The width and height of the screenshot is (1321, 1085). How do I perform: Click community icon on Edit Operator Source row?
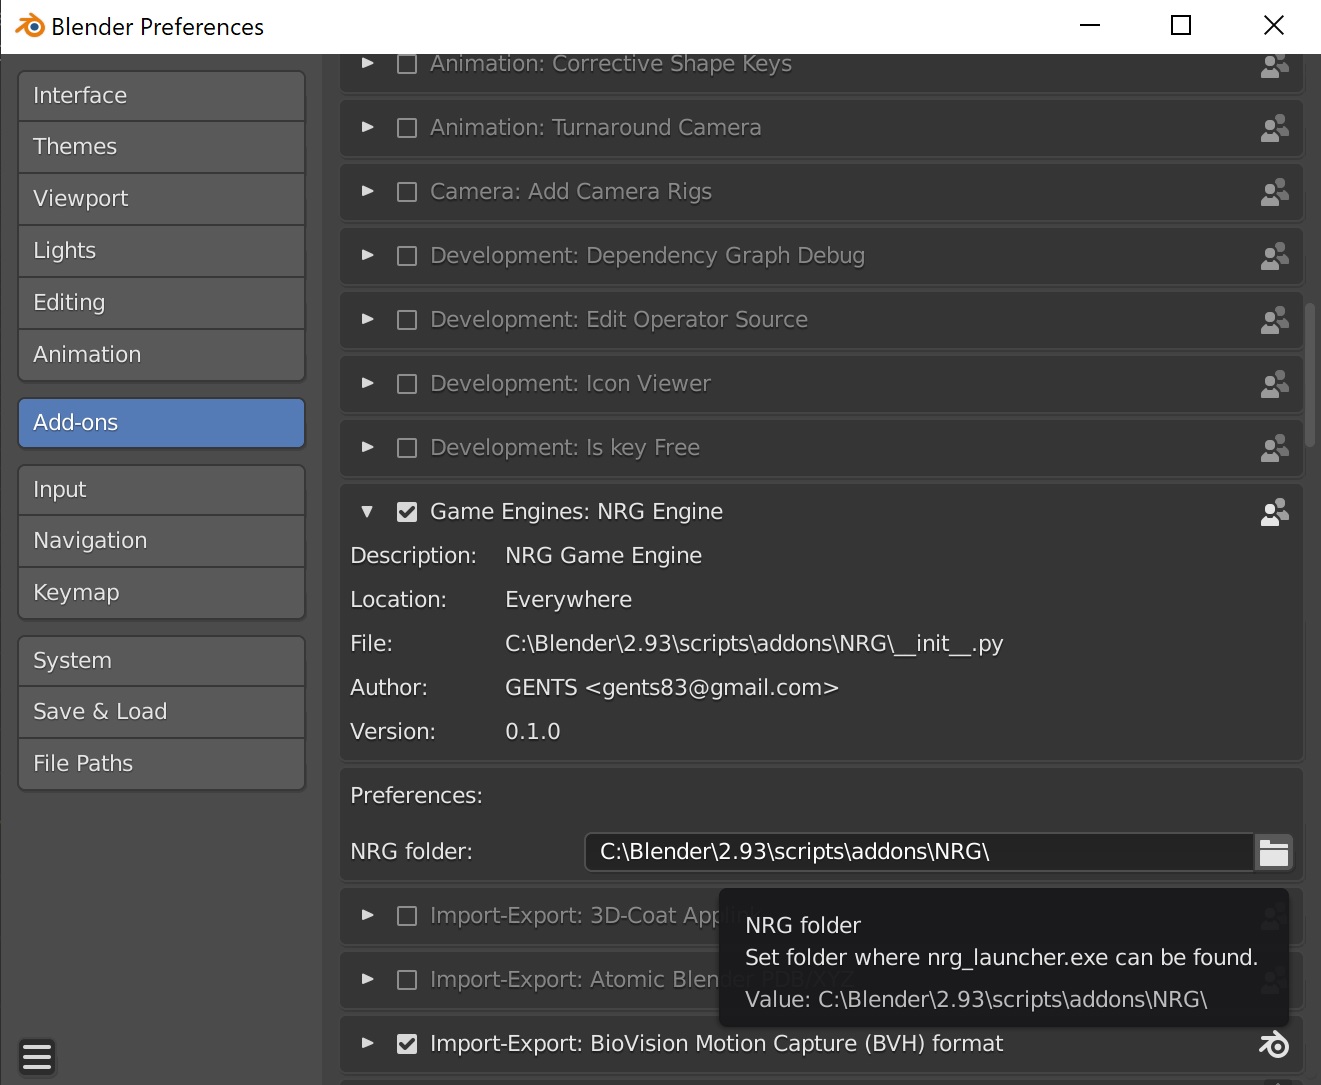1274,320
